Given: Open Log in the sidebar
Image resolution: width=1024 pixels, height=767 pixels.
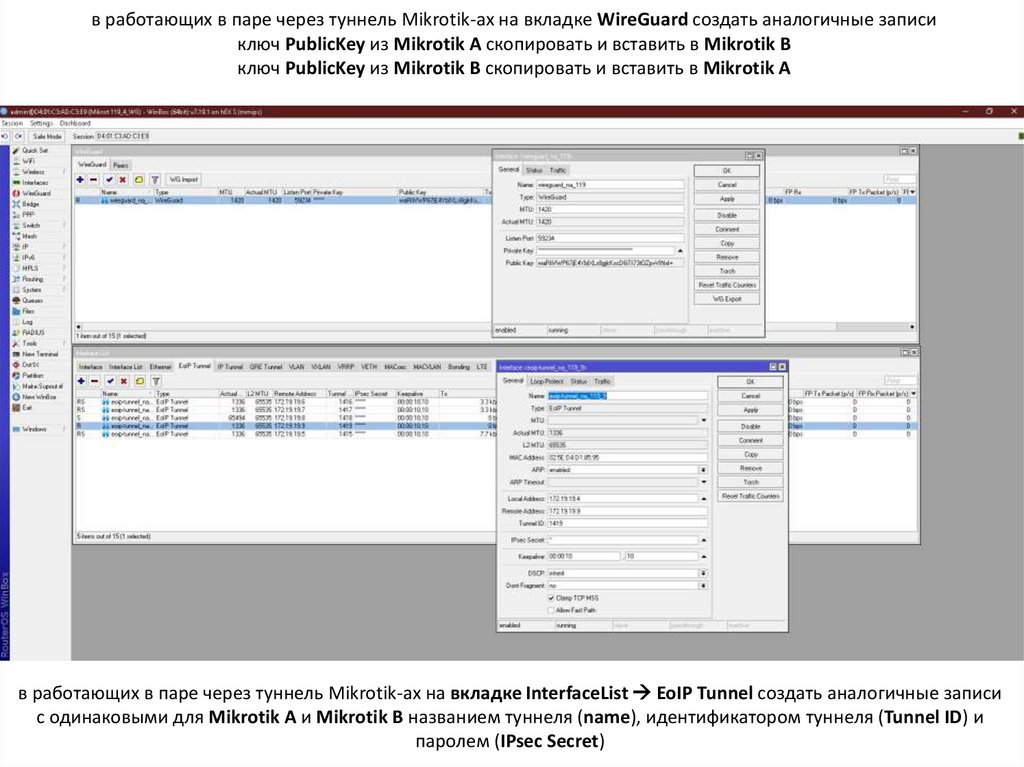Looking at the screenshot, I should [x=27, y=321].
